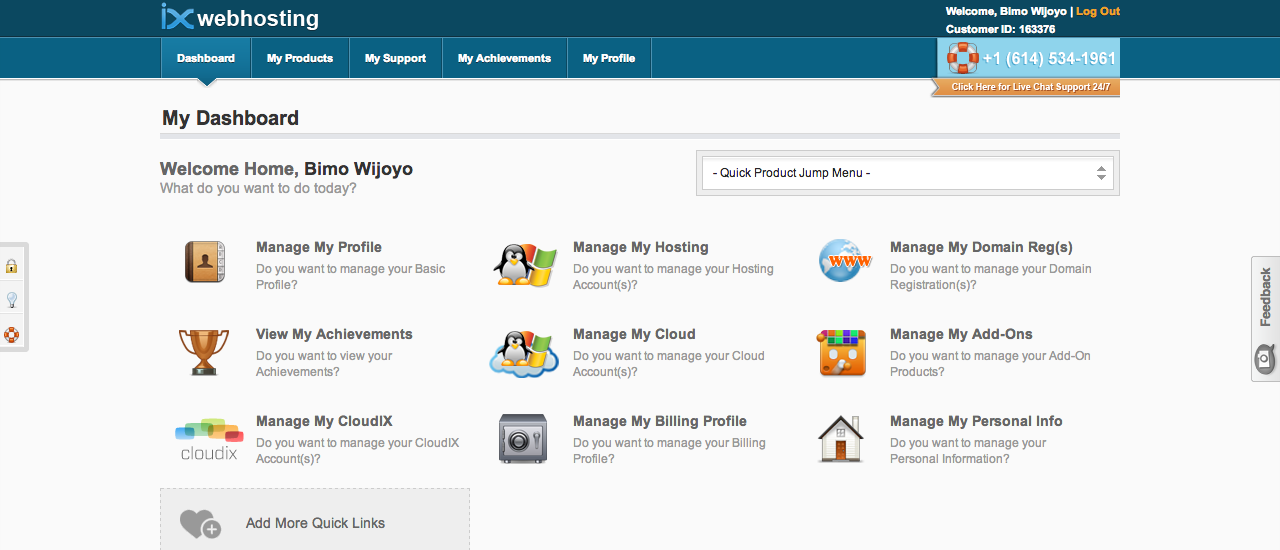Click the IX webhosting logo
The height and width of the screenshot is (550, 1280).
pos(240,17)
